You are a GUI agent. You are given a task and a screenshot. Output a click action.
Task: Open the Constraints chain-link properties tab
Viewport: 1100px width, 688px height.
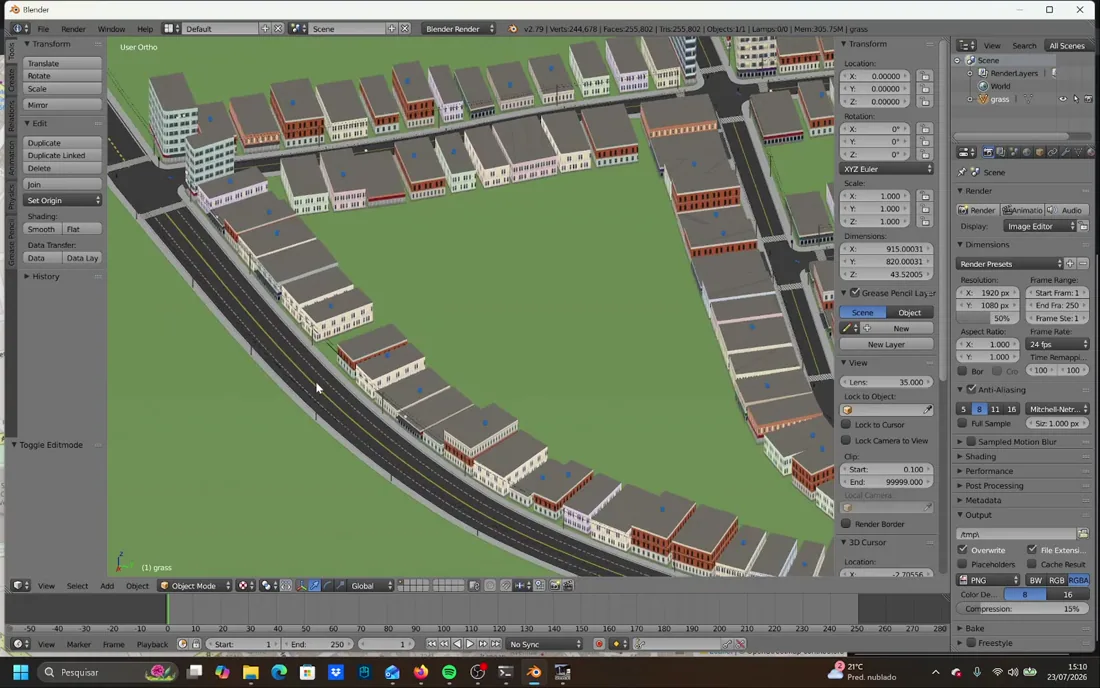coord(1052,152)
